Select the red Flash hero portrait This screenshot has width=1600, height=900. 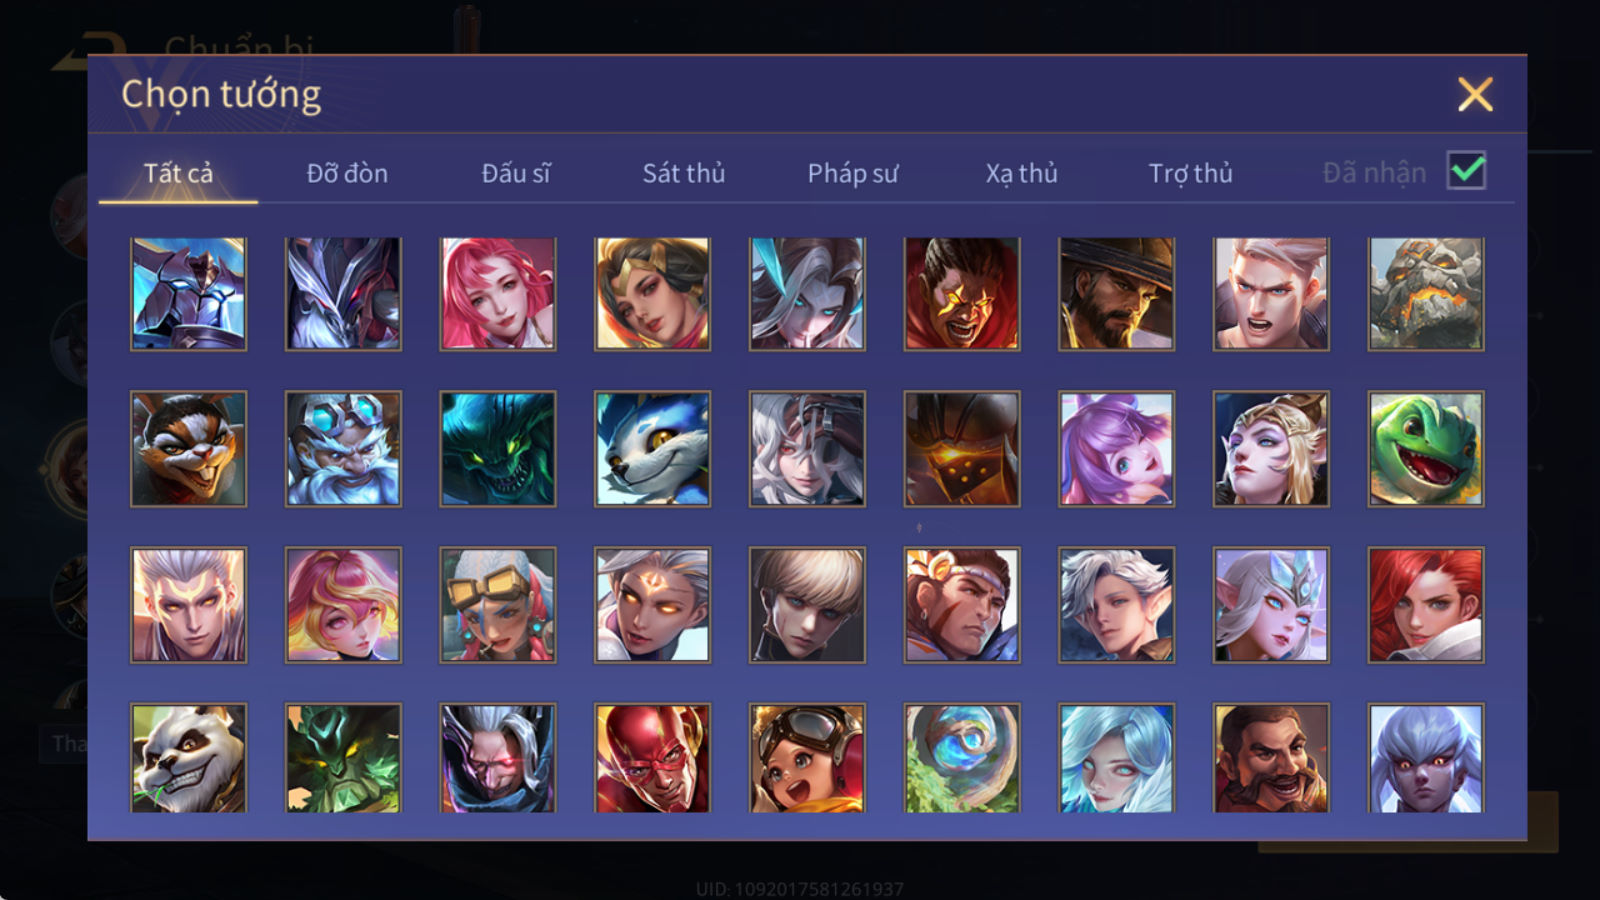[652, 758]
